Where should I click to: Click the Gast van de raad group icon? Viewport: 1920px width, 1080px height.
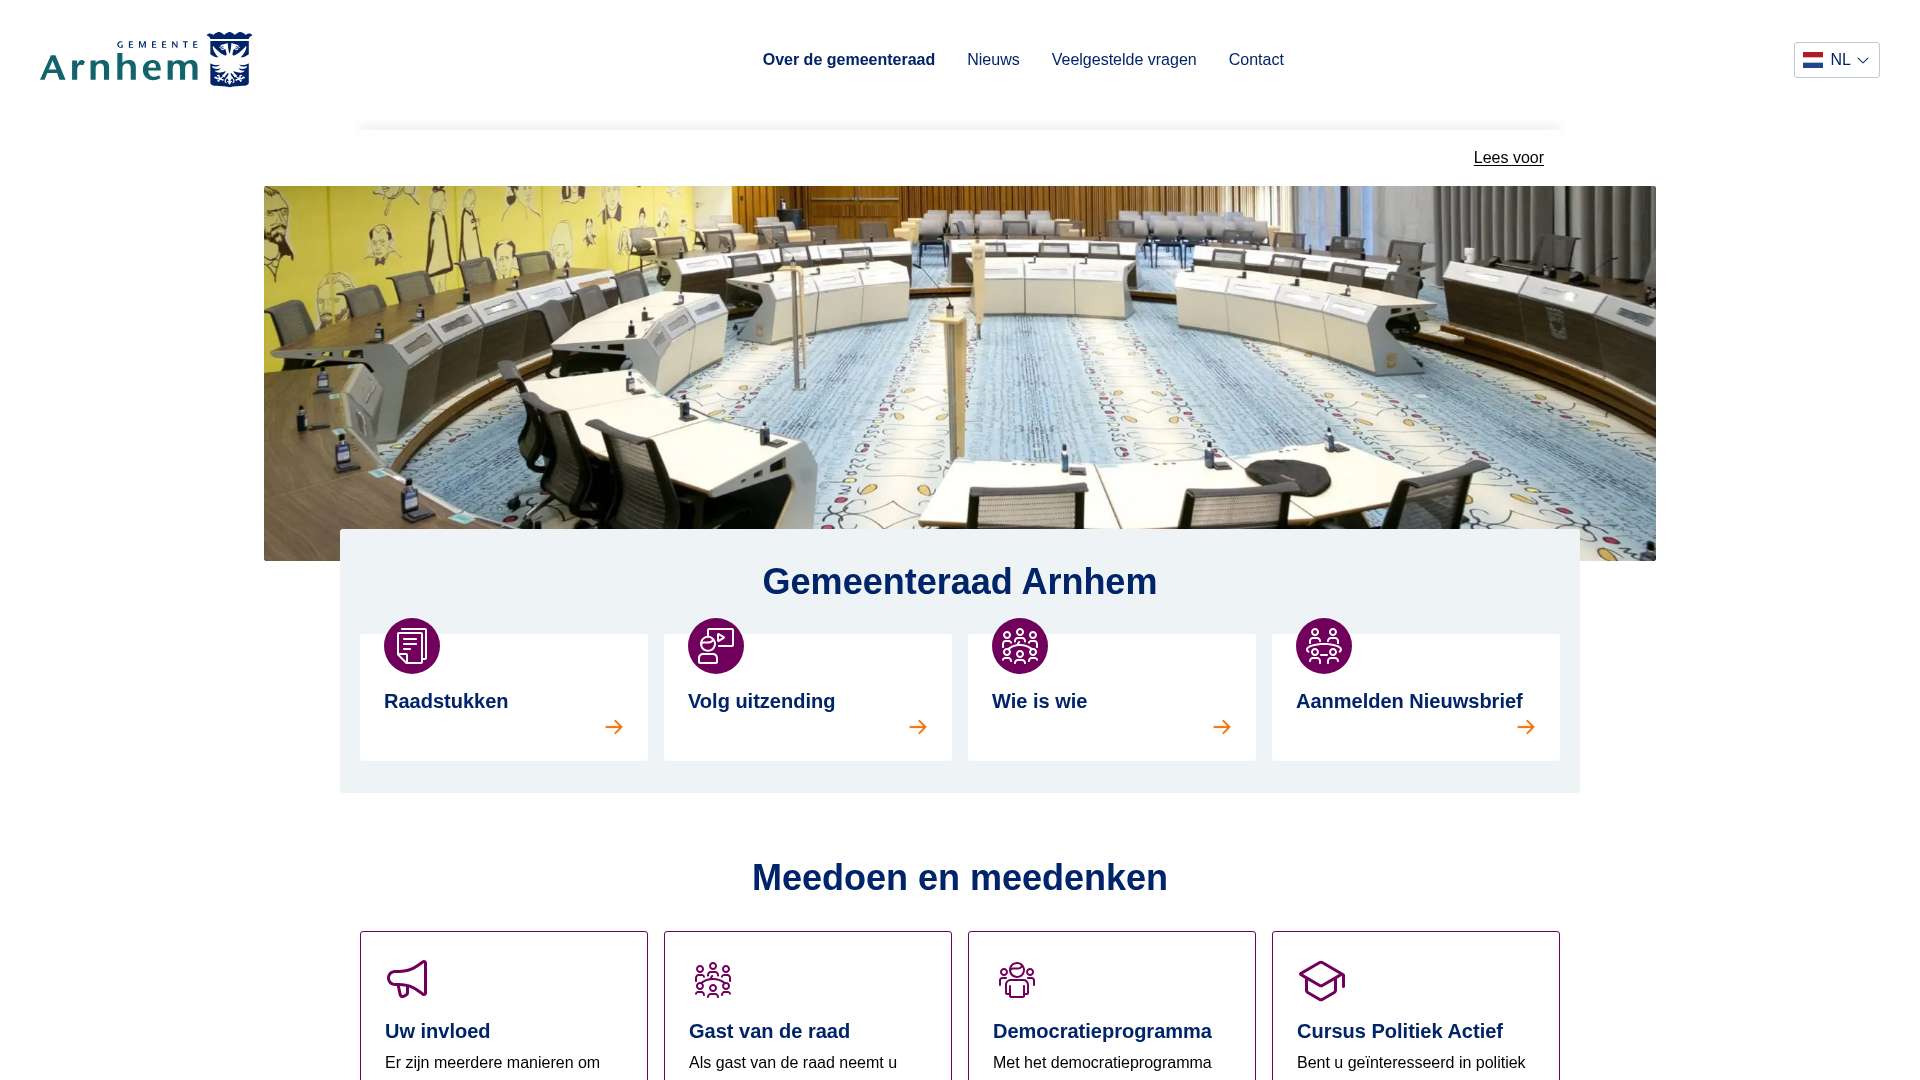(713, 980)
